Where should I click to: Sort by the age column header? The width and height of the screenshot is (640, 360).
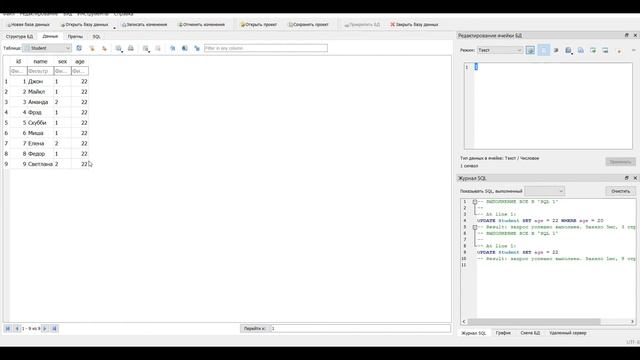[x=80, y=61]
